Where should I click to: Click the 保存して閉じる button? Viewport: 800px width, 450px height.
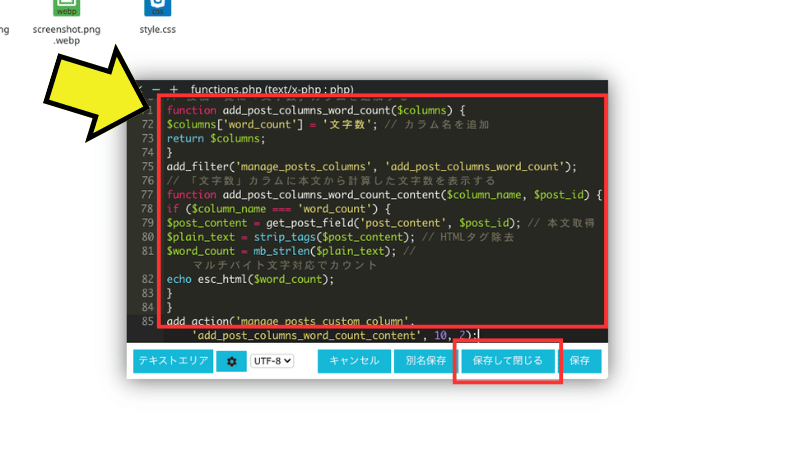tap(507, 361)
